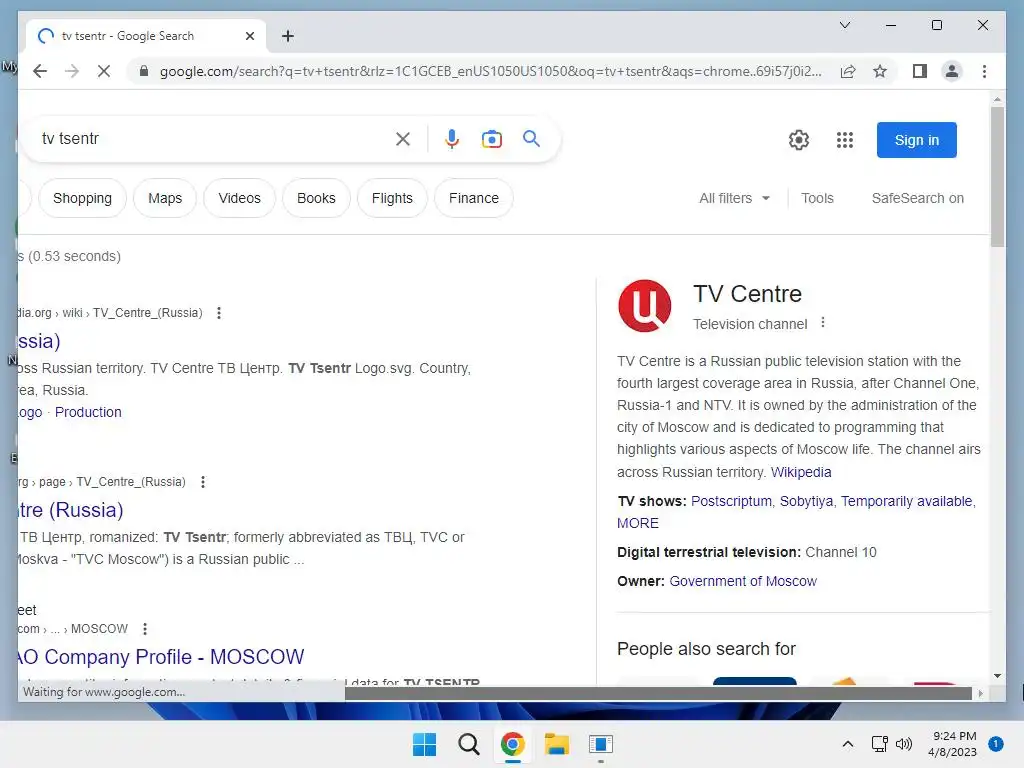This screenshot has height=768, width=1024.
Task: Switch to Books results
Action: pyautogui.click(x=316, y=198)
